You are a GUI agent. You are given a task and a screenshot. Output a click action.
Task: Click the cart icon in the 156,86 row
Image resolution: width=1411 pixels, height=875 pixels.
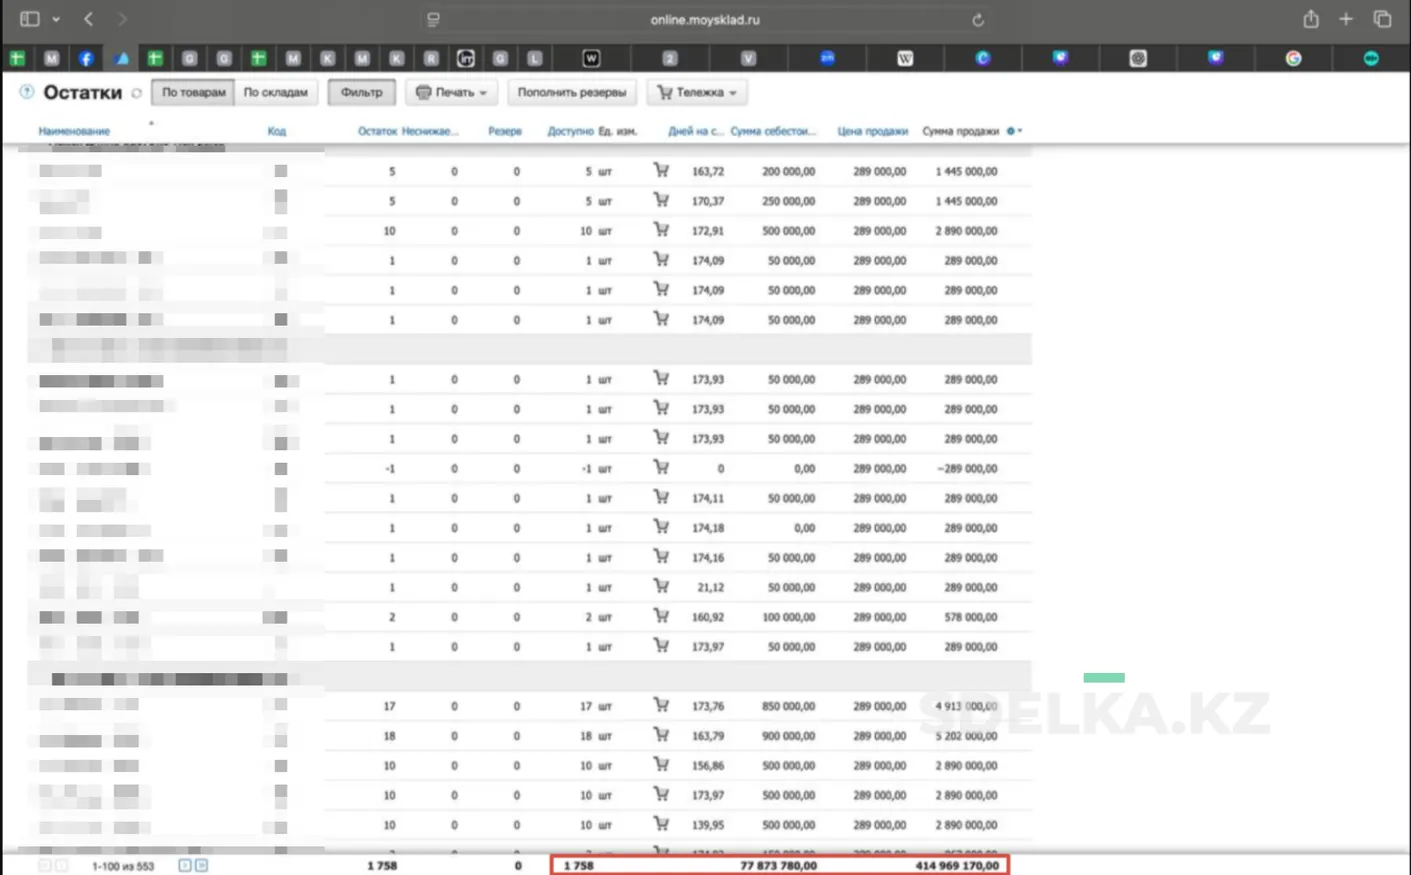click(661, 765)
